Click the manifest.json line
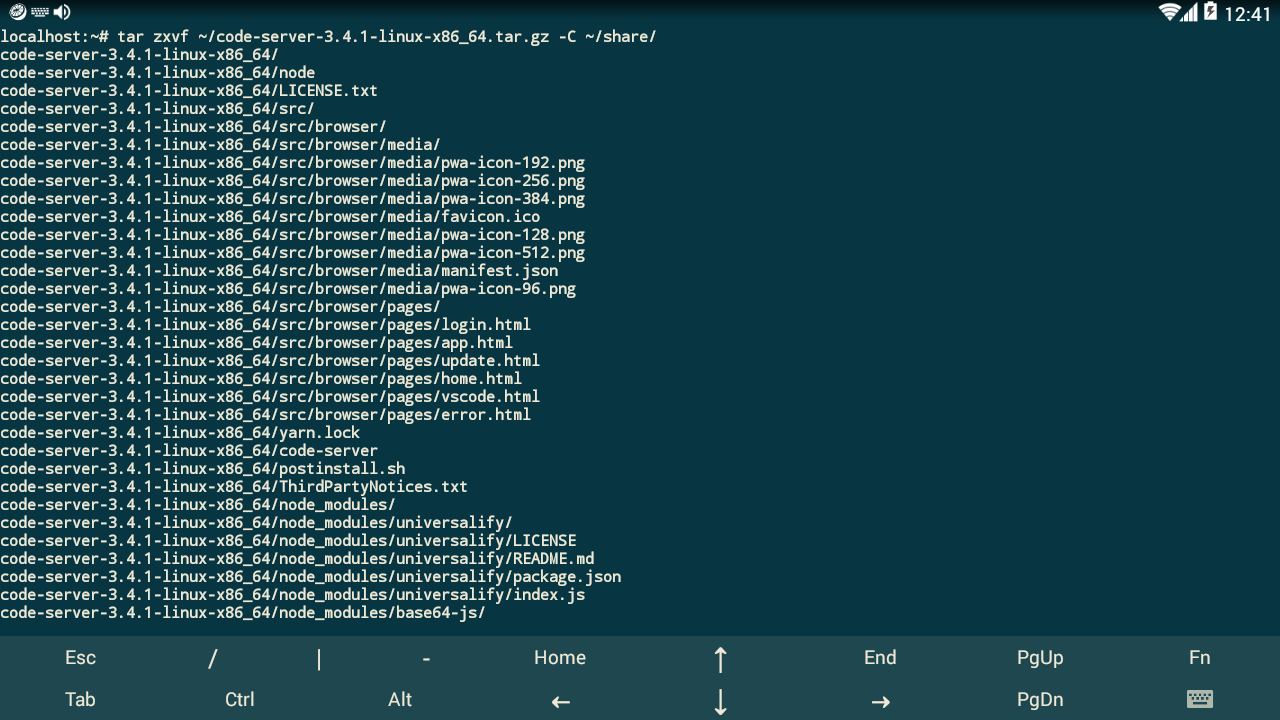The image size is (1280, 720). (x=279, y=270)
